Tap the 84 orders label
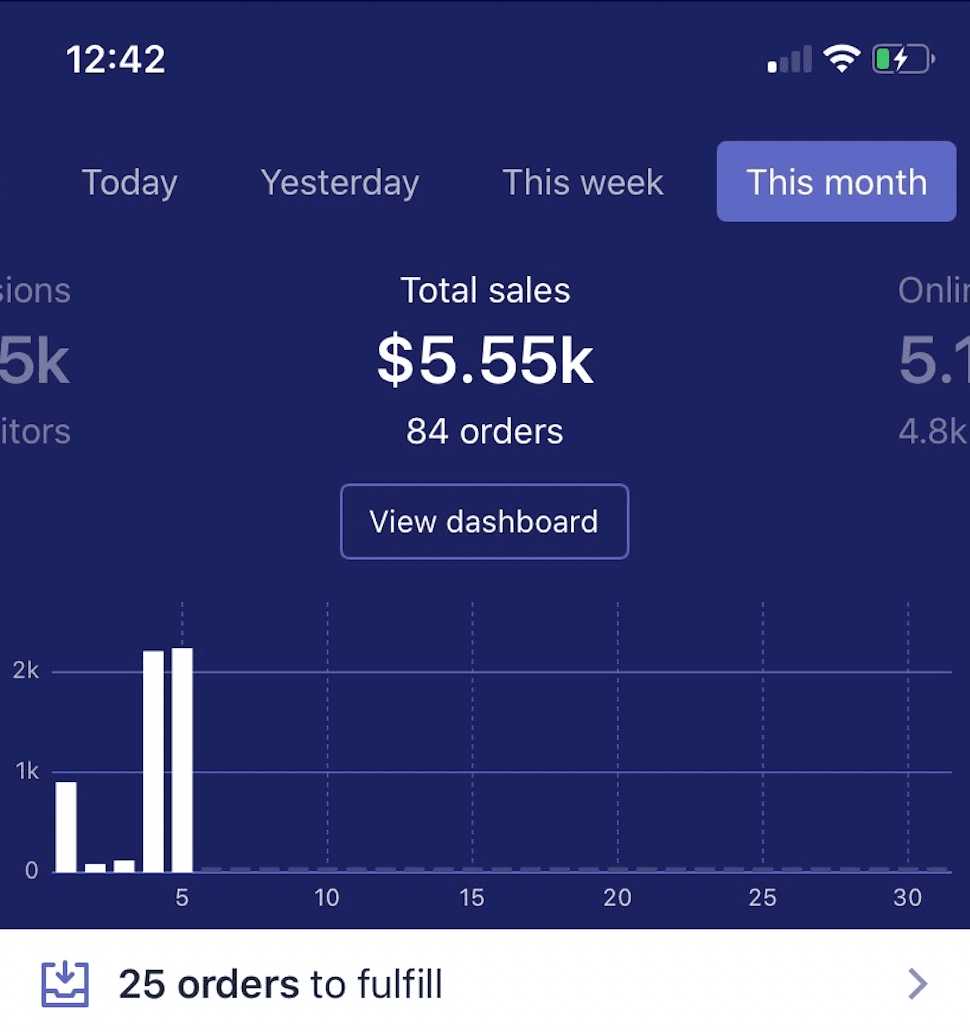 pyautogui.click(x=485, y=431)
